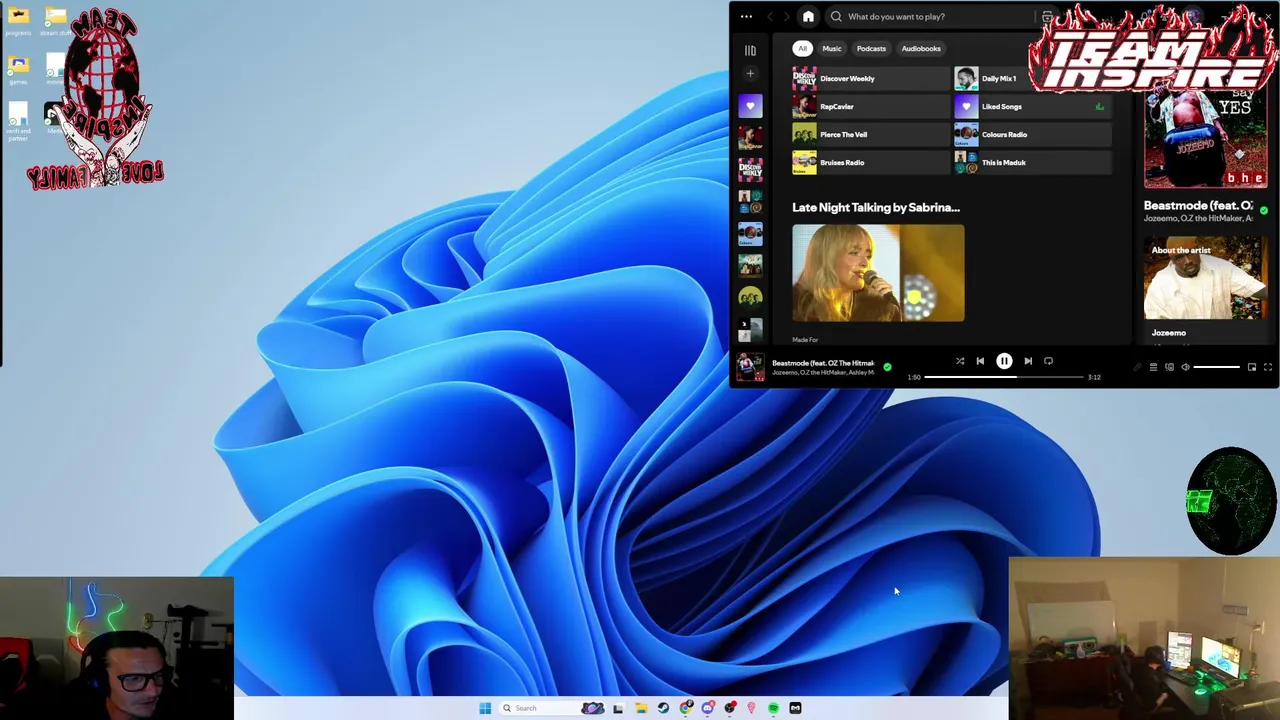Viewport: 1280px width, 720px height.
Task: Open the miniplayer
Action: [1251, 367]
